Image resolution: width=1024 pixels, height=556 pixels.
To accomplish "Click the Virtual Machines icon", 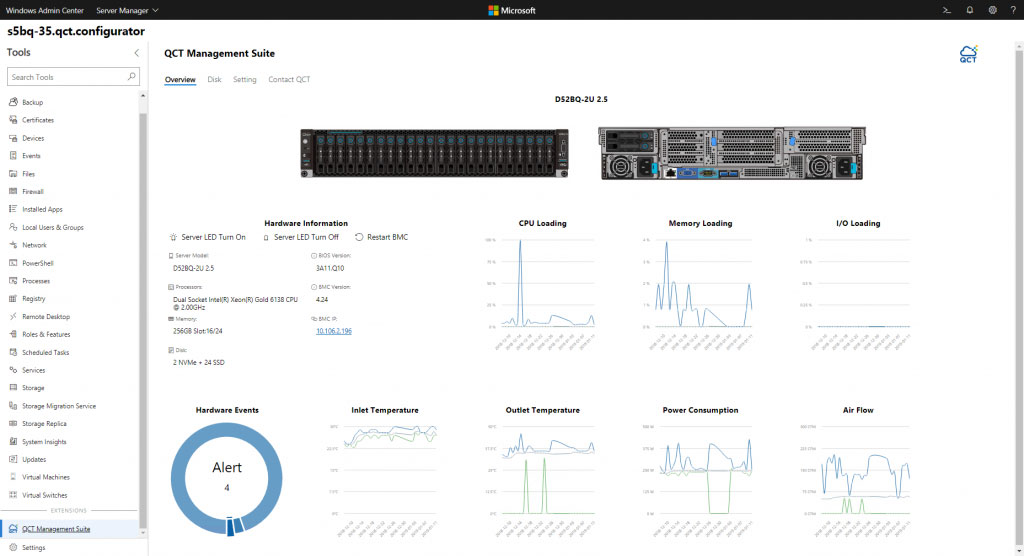I will [x=13, y=477].
